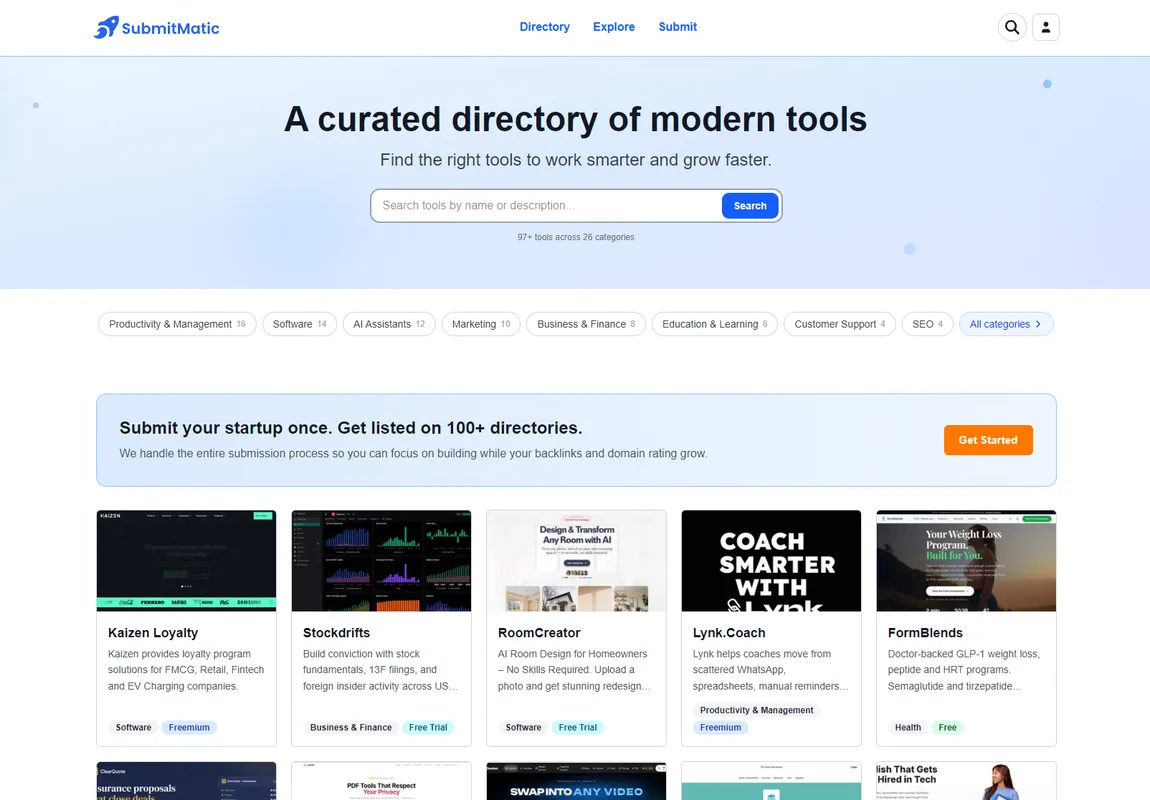Click Freemium tag on Lynk.Coach card
1150x800 pixels.
coord(720,727)
